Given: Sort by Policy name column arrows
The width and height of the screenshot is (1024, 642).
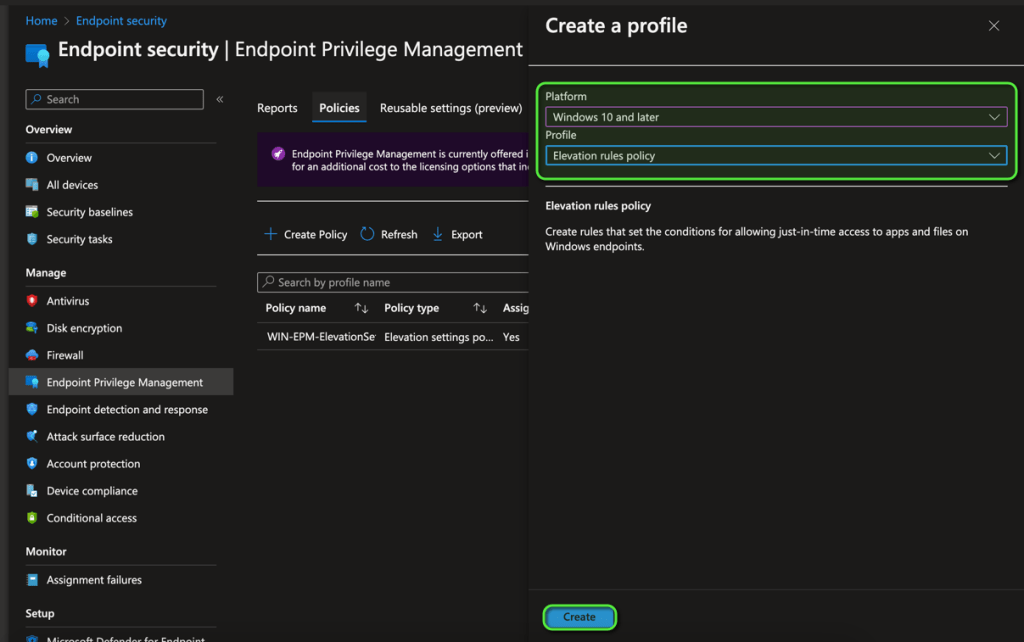Looking at the screenshot, I should (x=361, y=308).
